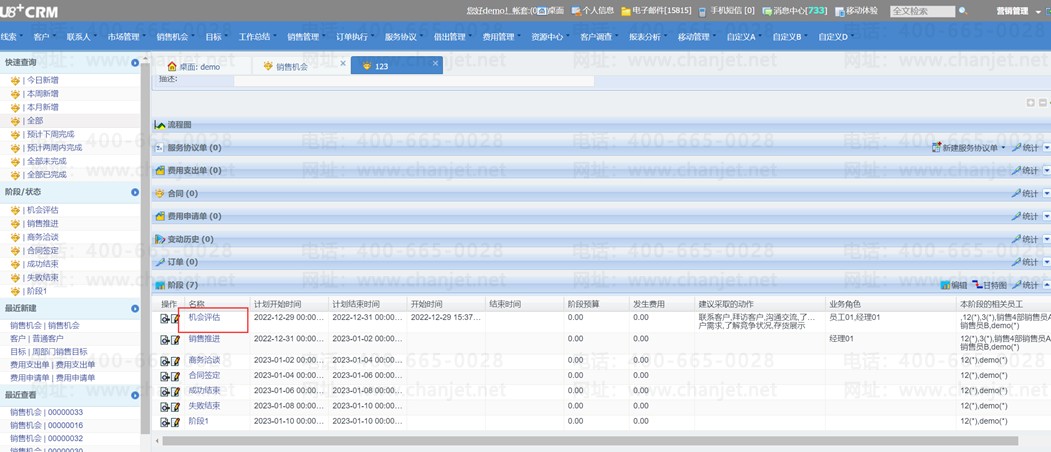Viewport: 1051px width, 452px height.
Task: Expand 营销管理 dropdown at top right
Action: coord(1037,11)
